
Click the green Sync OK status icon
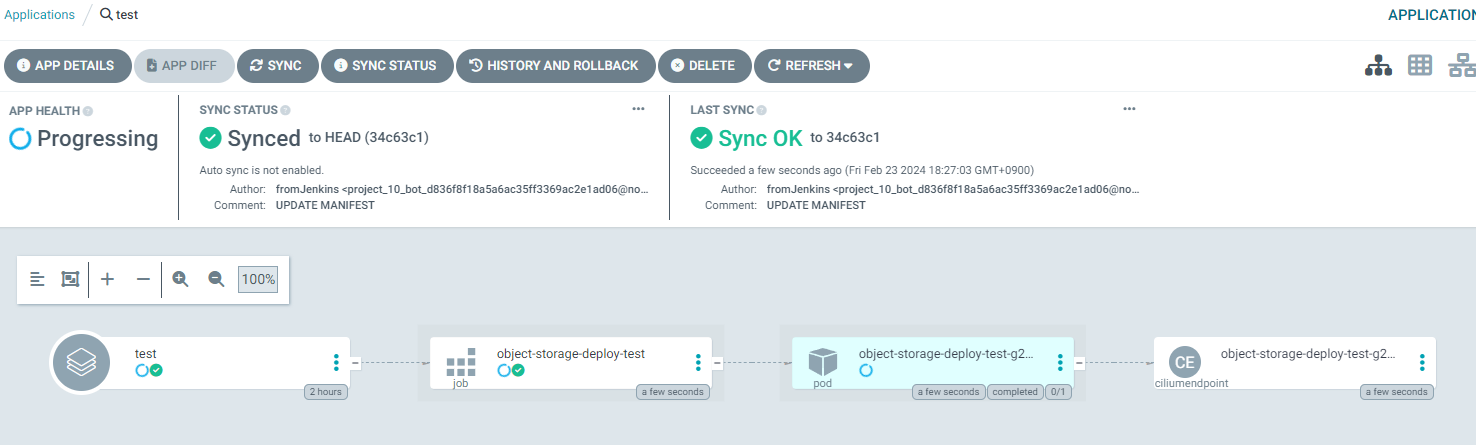701,138
